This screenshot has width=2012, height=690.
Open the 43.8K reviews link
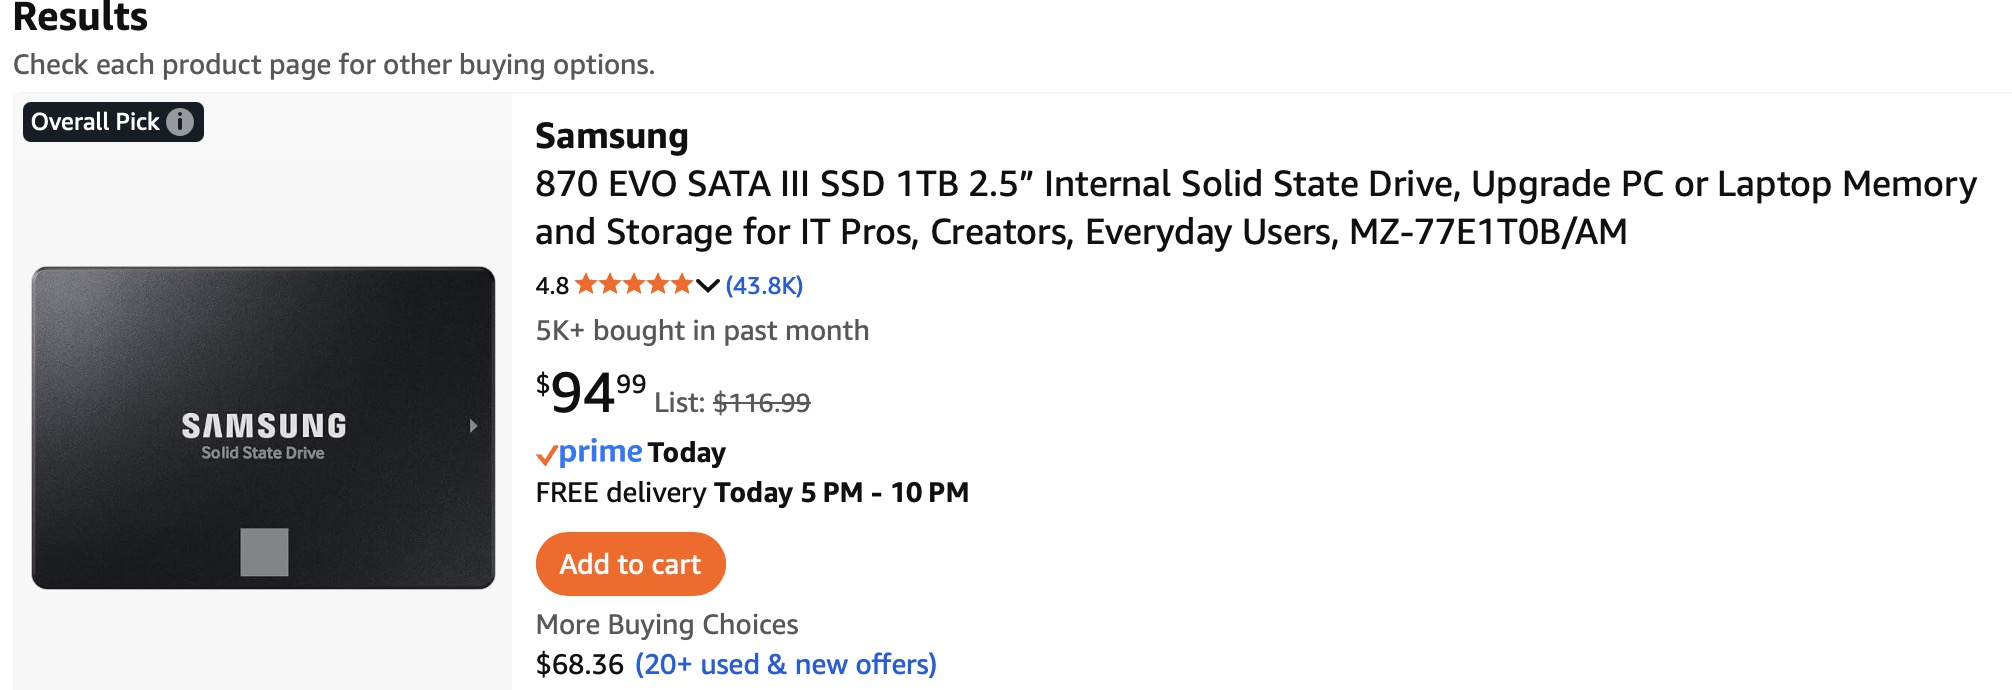(764, 286)
